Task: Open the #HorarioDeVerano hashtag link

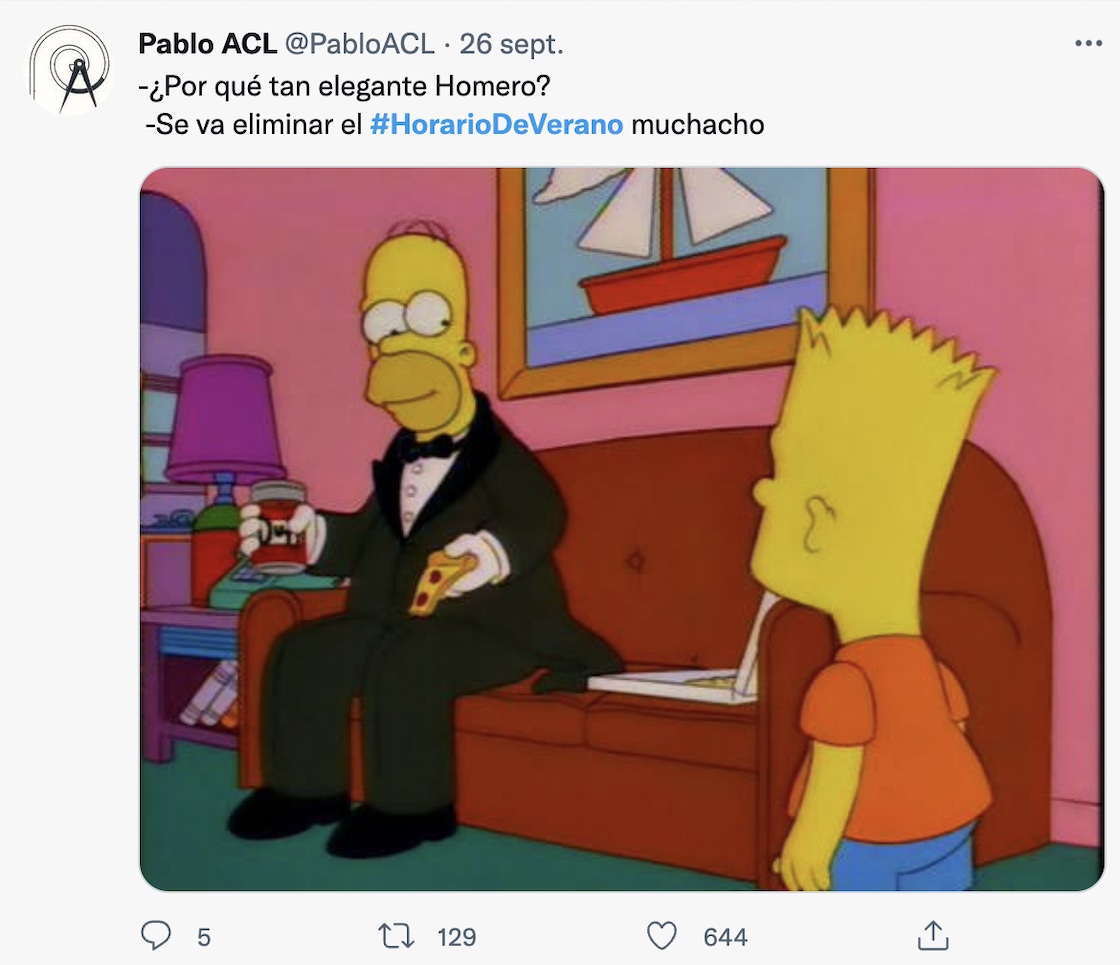Action: (x=497, y=124)
